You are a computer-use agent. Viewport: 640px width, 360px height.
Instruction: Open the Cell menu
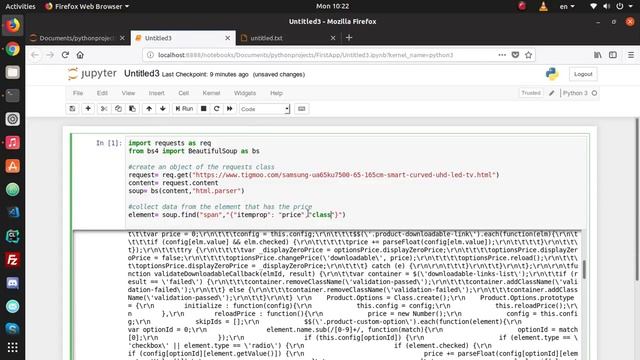184,93
